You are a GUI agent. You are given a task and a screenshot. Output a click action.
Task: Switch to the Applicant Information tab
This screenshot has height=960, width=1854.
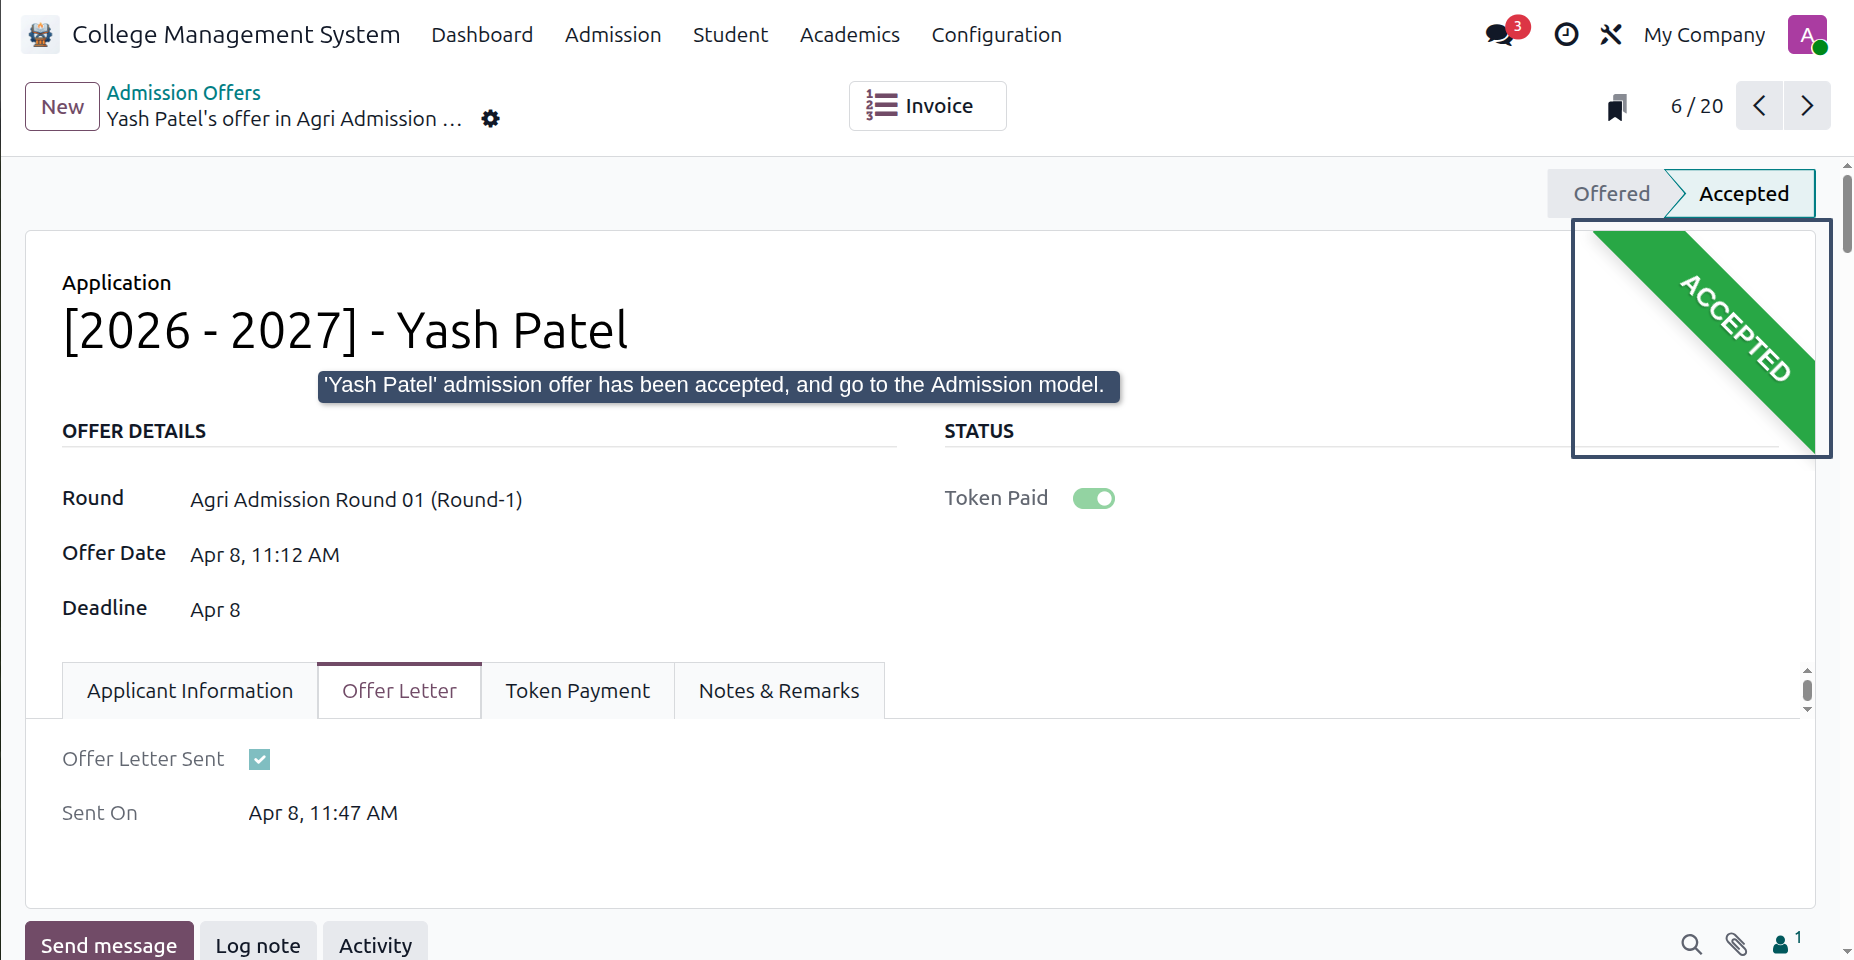pos(190,691)
